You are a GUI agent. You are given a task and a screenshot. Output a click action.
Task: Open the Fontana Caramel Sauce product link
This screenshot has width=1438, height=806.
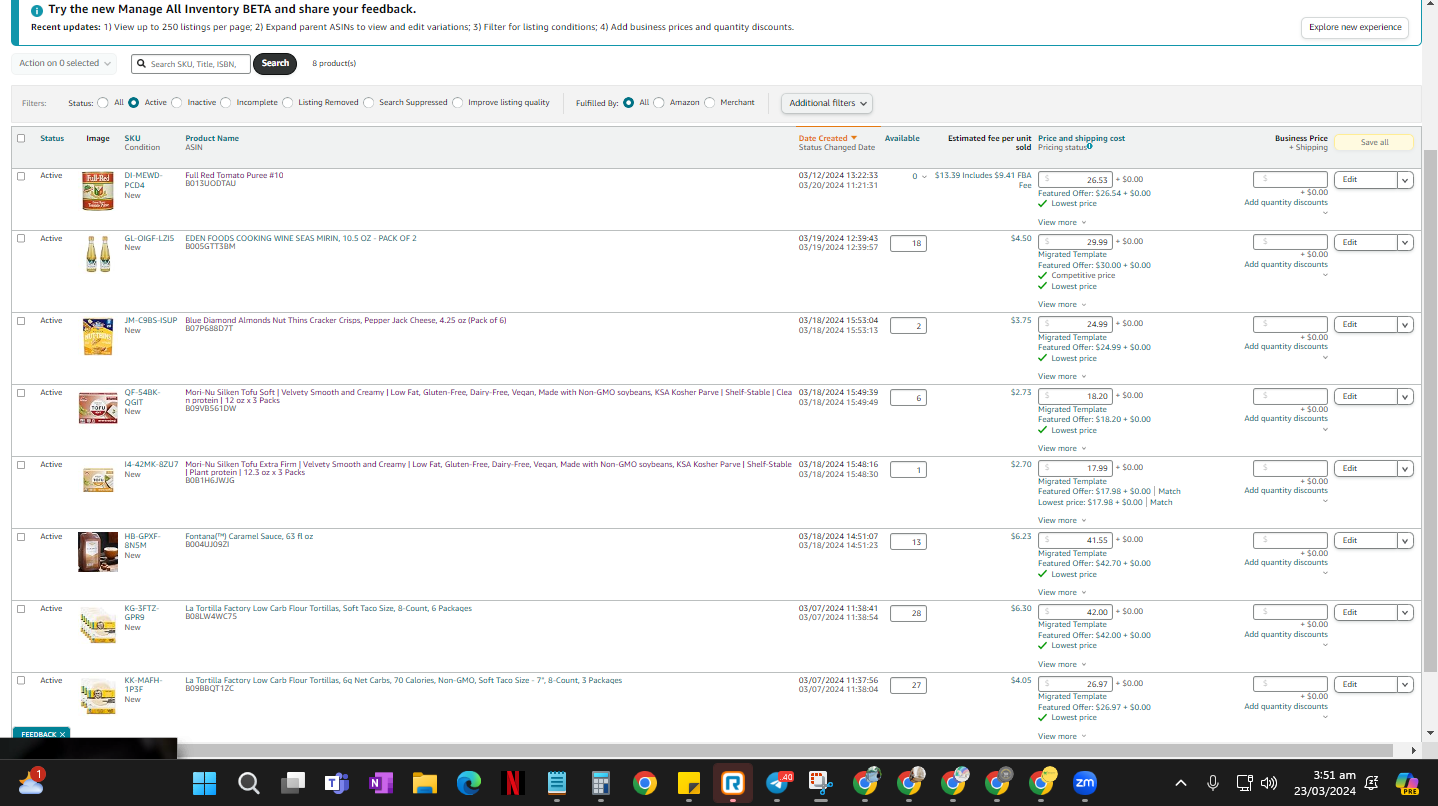pos(249,536)
